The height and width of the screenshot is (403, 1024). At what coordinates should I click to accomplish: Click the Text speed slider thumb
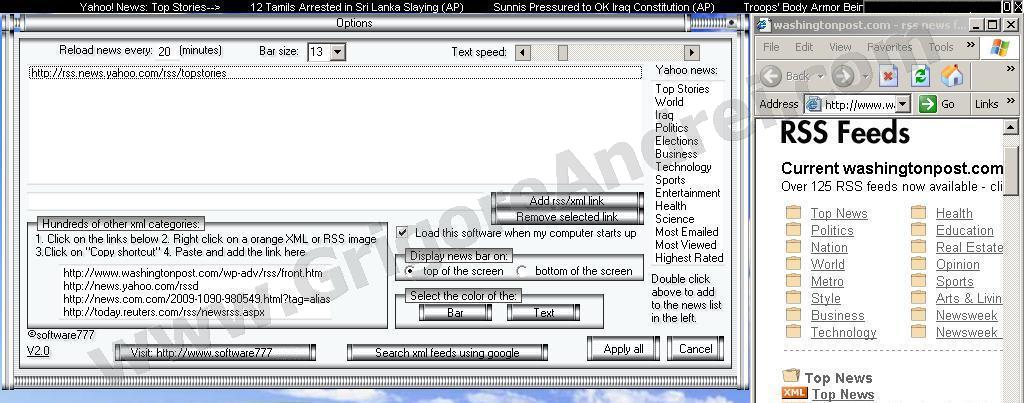click(x=562, y=52)
